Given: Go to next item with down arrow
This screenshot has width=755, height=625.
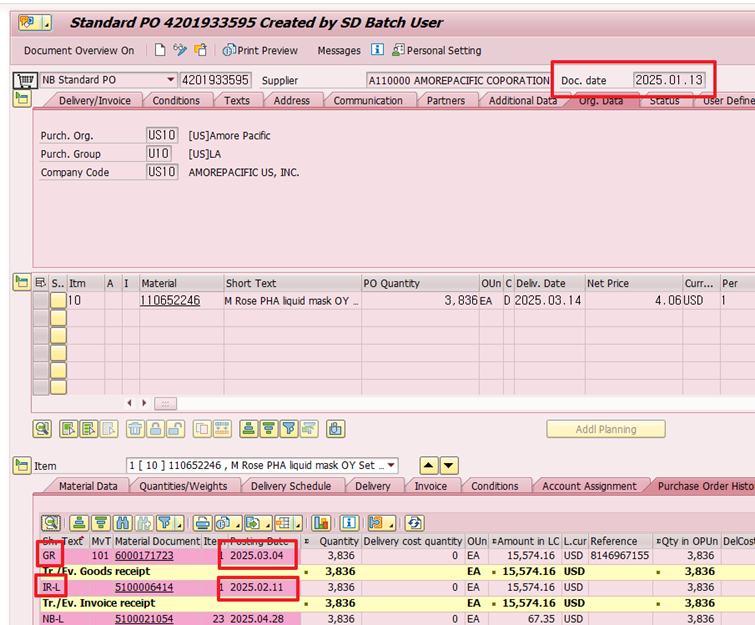Looking at the screenshot, I should click(449, 466).
